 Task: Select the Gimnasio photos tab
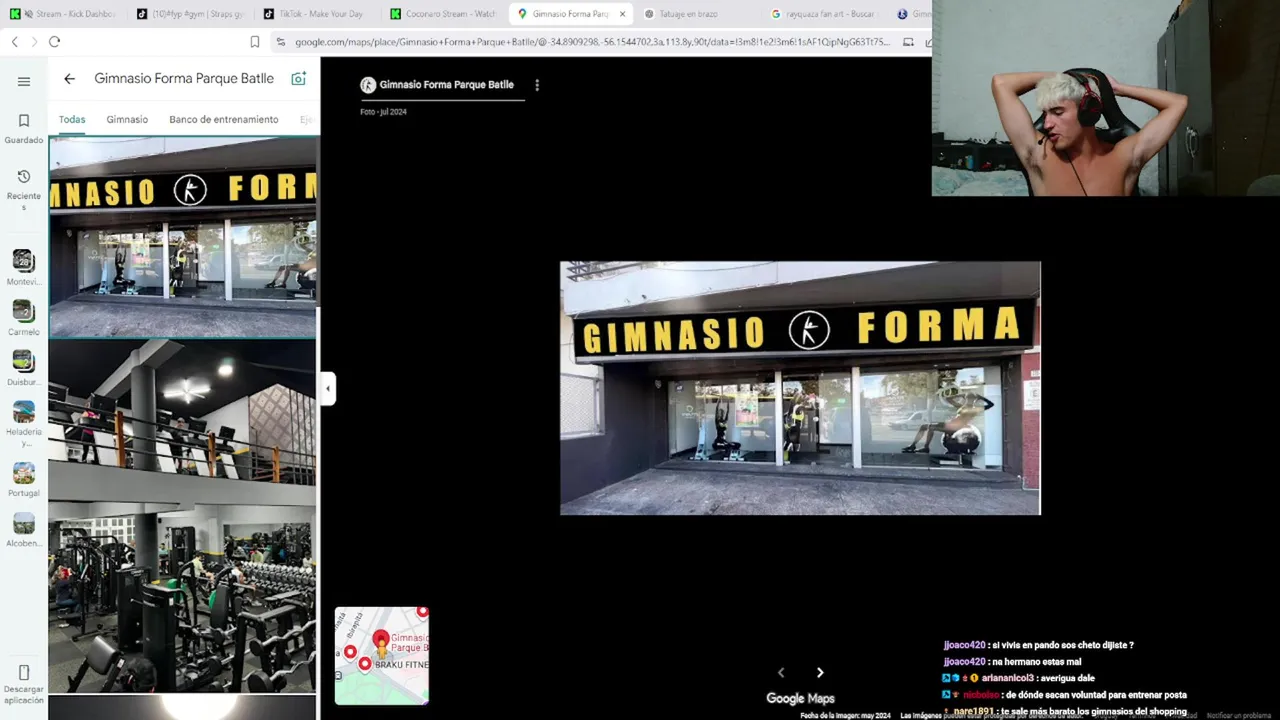click(x=127, y=119)
